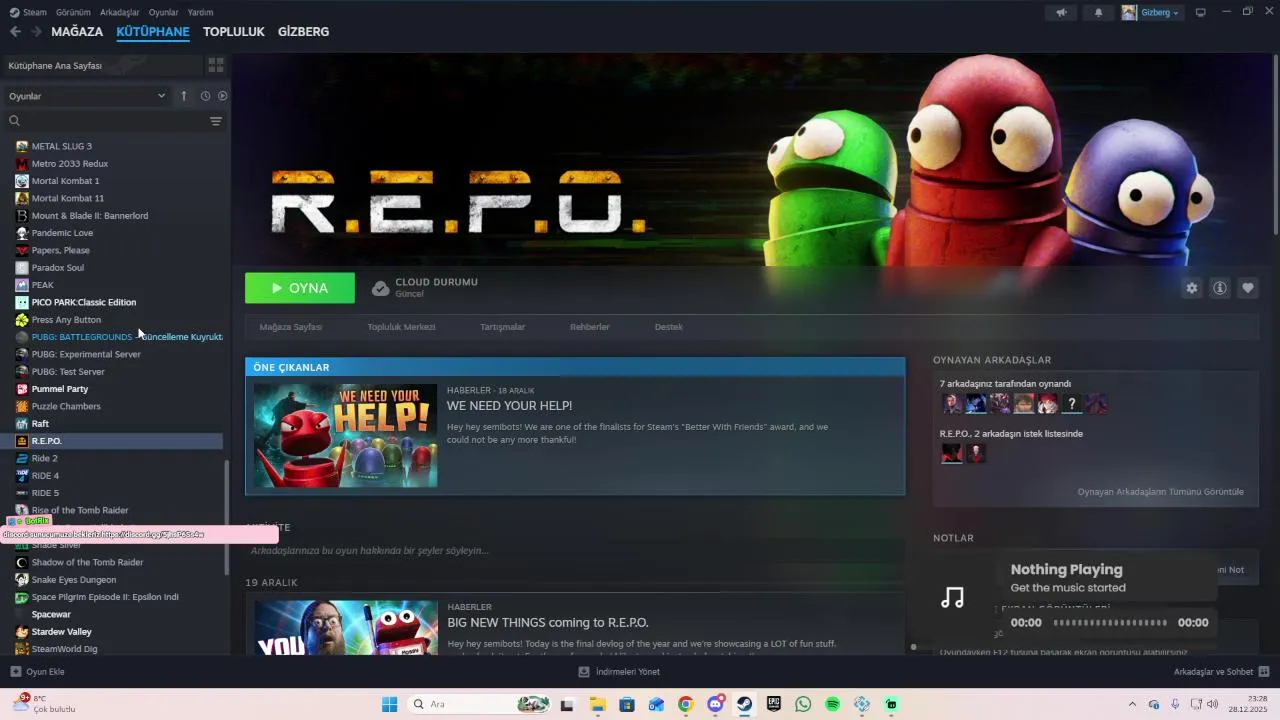The width and height of the screenshot is (1280, 720).
Task: Open the Görünüm menu
Action: click(x=73, y=12)
